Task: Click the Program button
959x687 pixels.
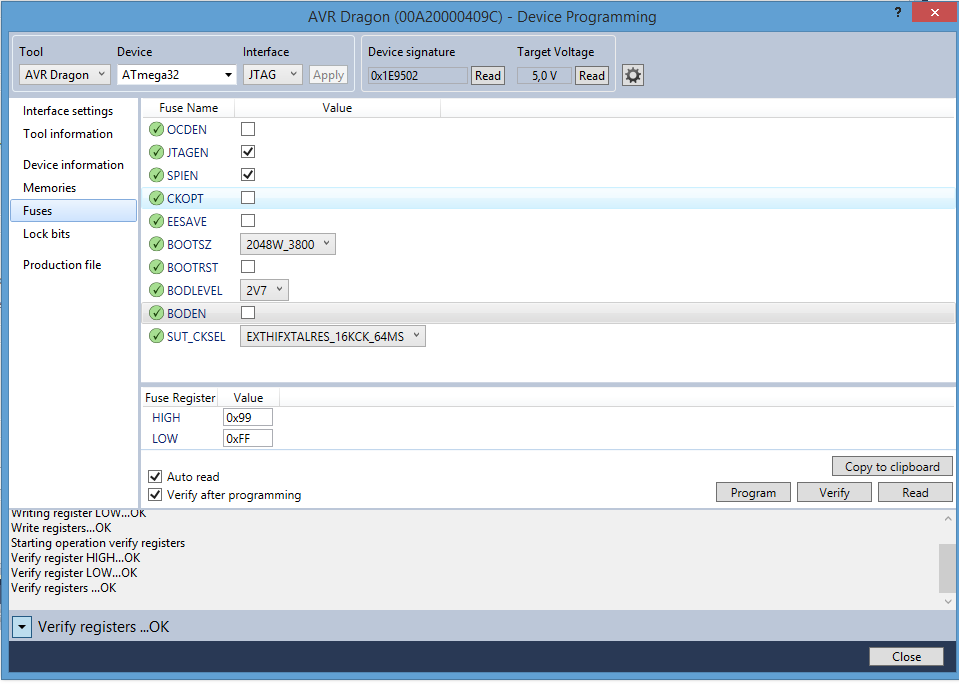Action: [753, 492]
